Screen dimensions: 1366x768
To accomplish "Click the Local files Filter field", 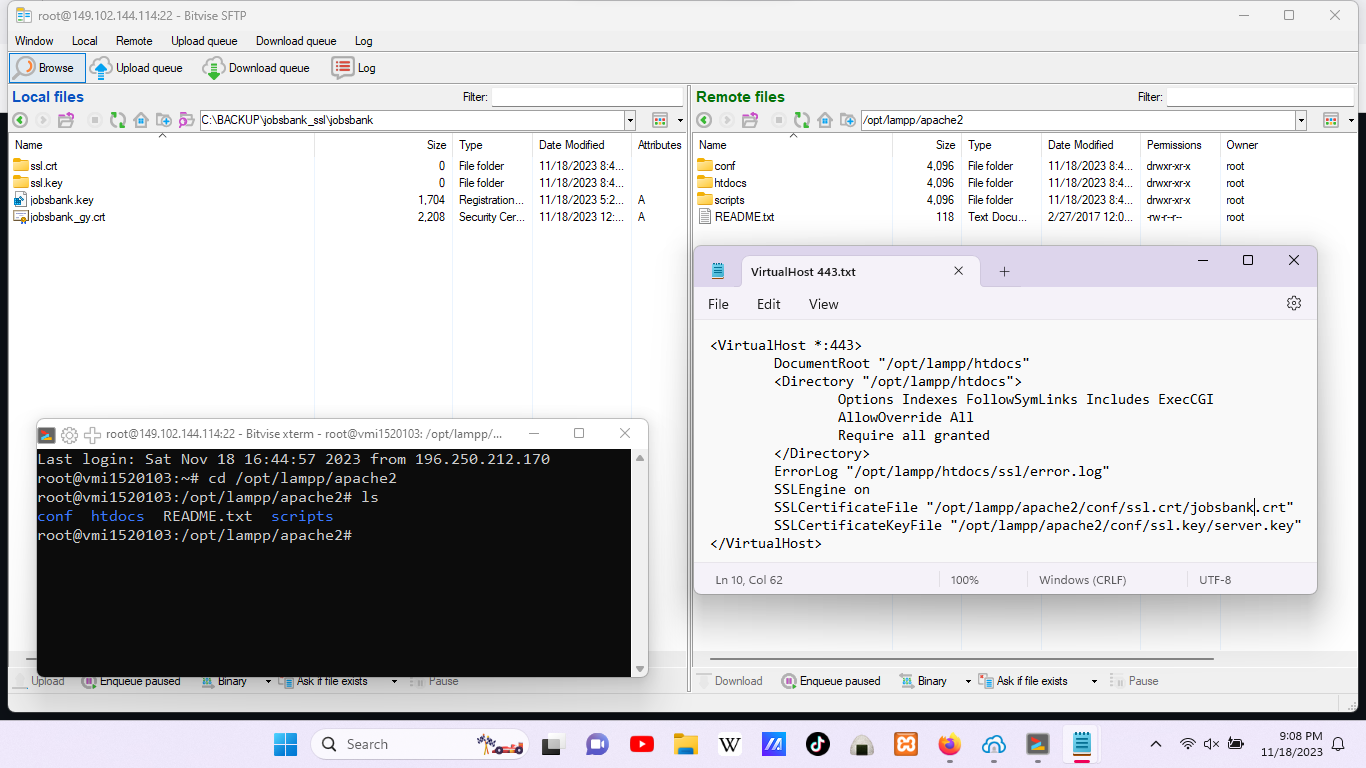I will (587, 97).
